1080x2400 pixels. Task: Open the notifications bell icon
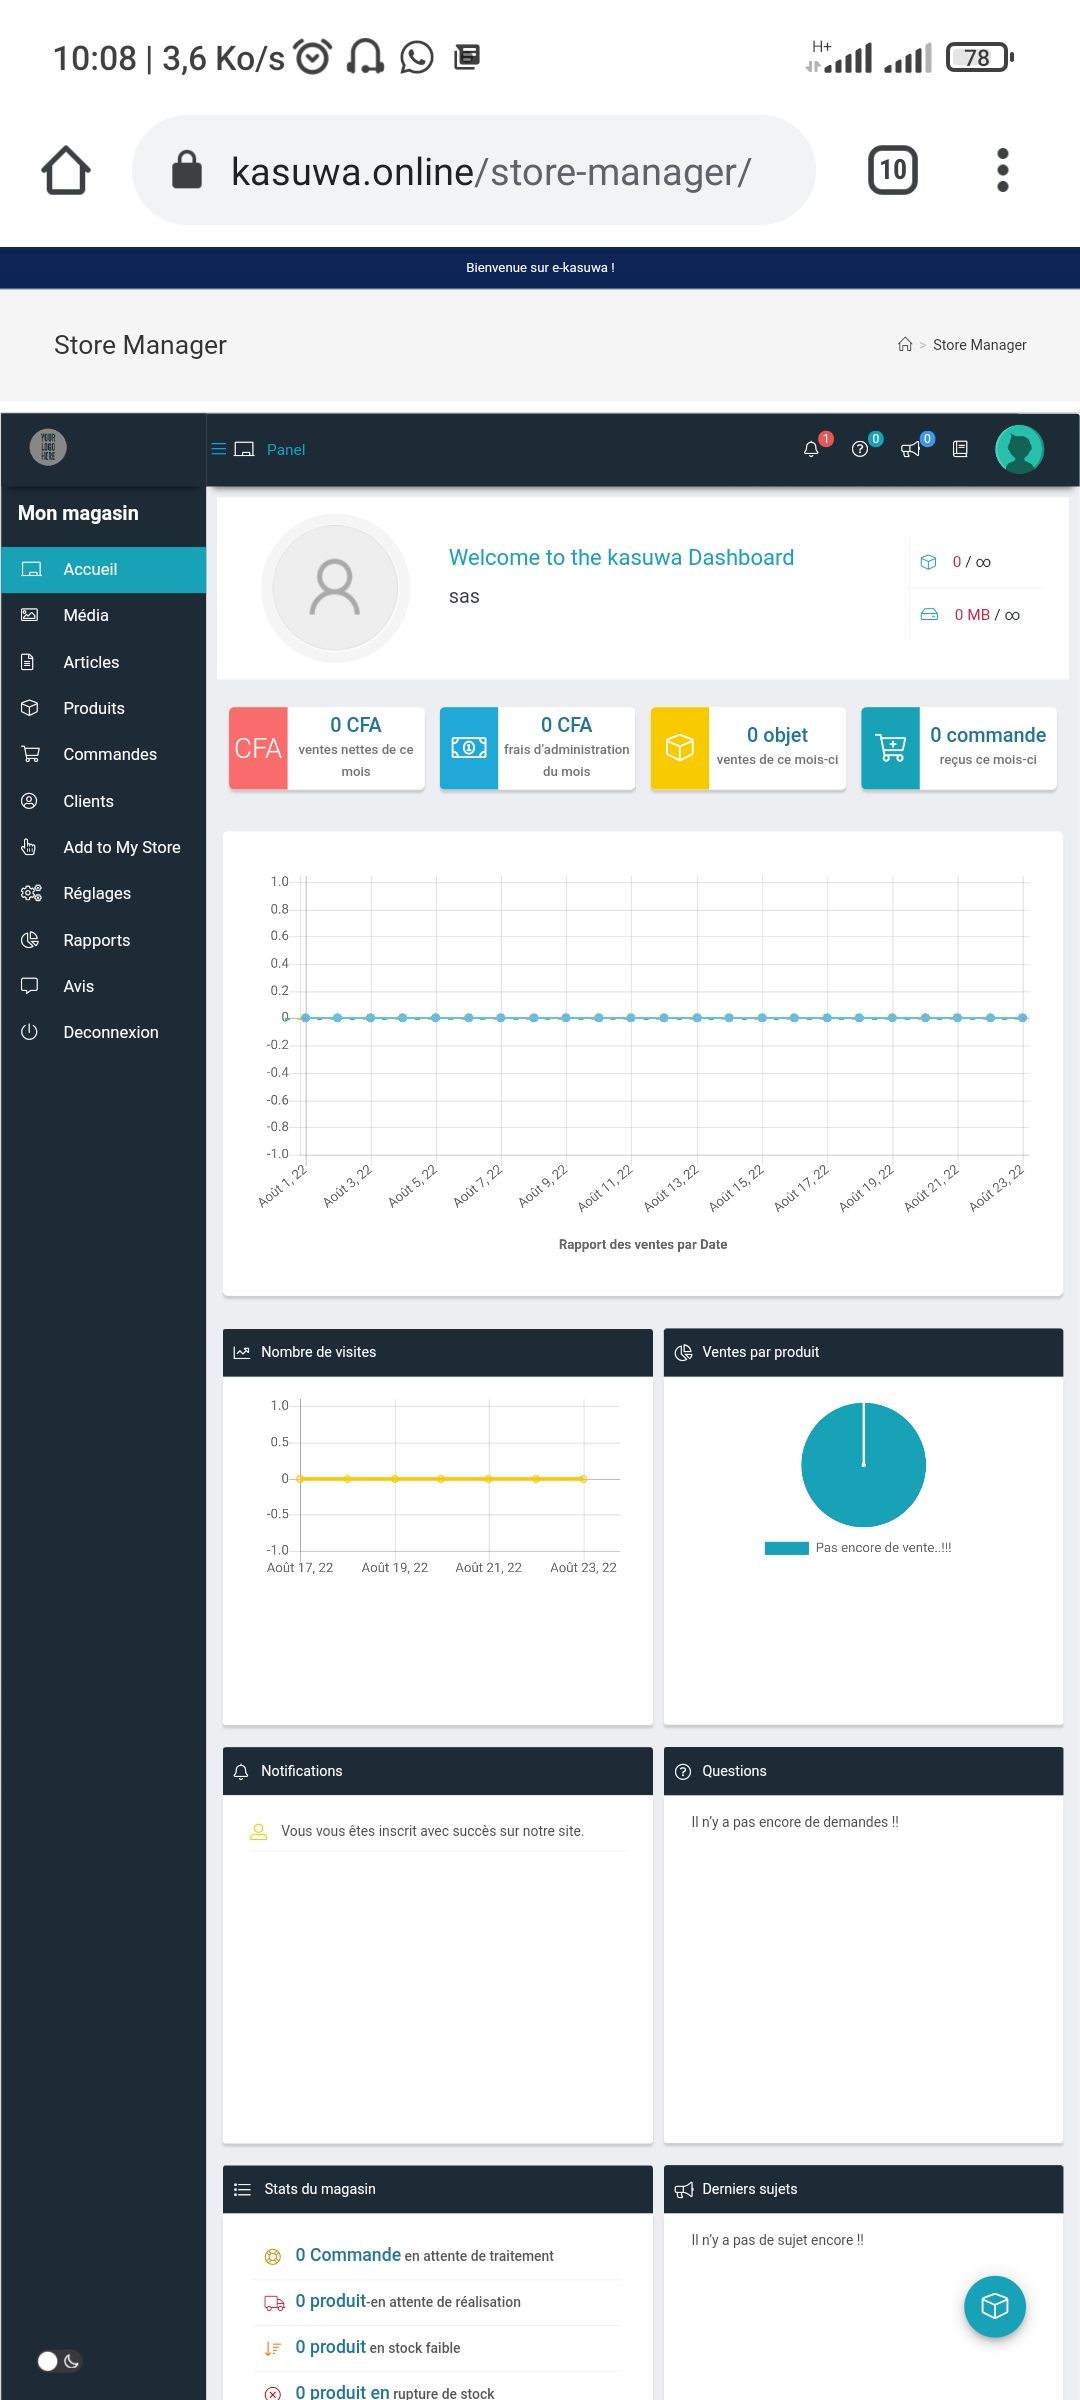point(811,449)
